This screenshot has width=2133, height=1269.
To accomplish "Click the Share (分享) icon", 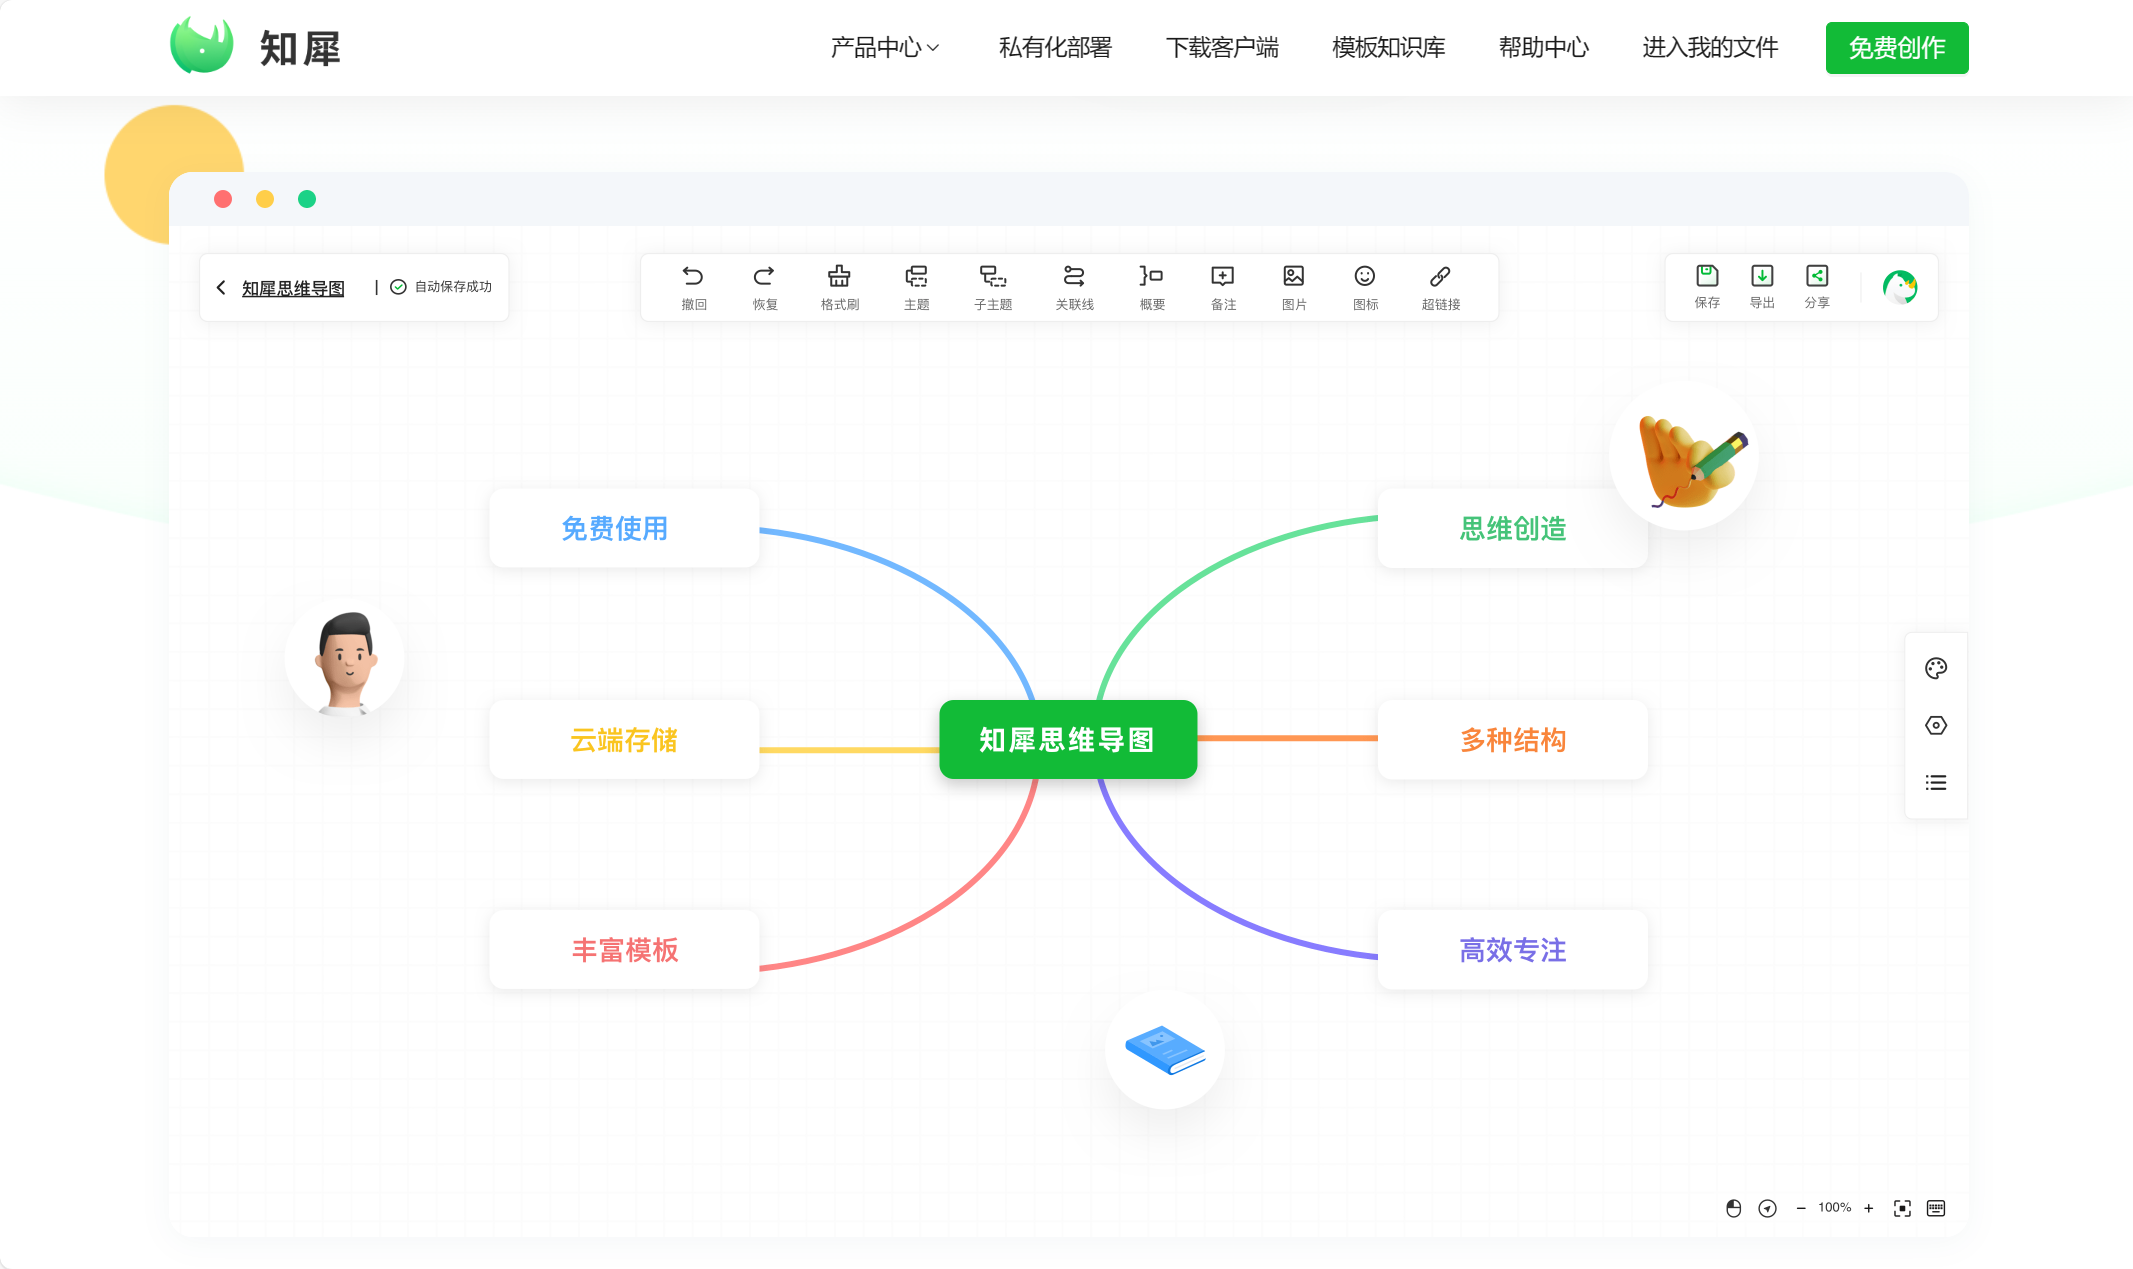I will pos(1817,275).
